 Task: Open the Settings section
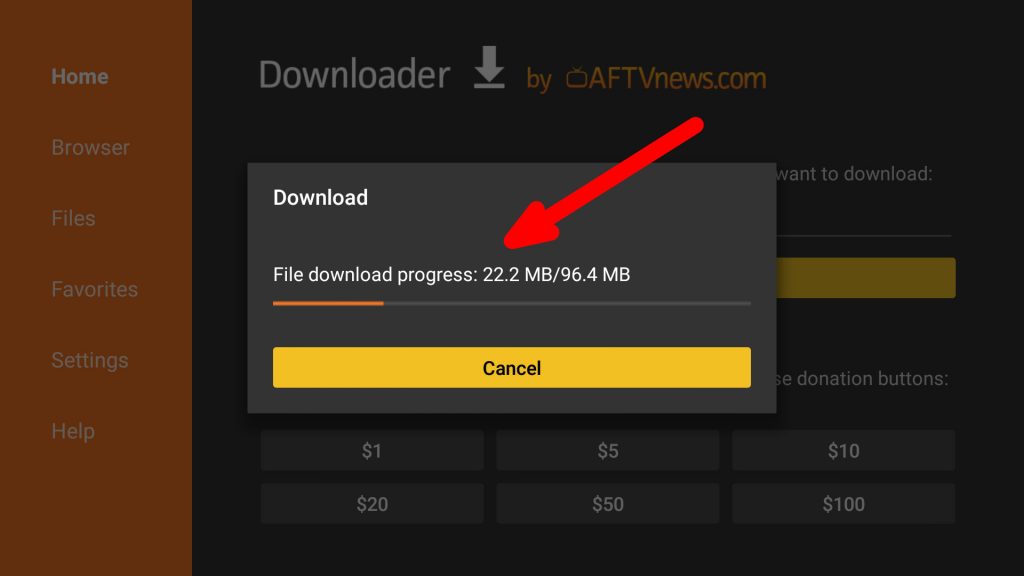point(89,360)
